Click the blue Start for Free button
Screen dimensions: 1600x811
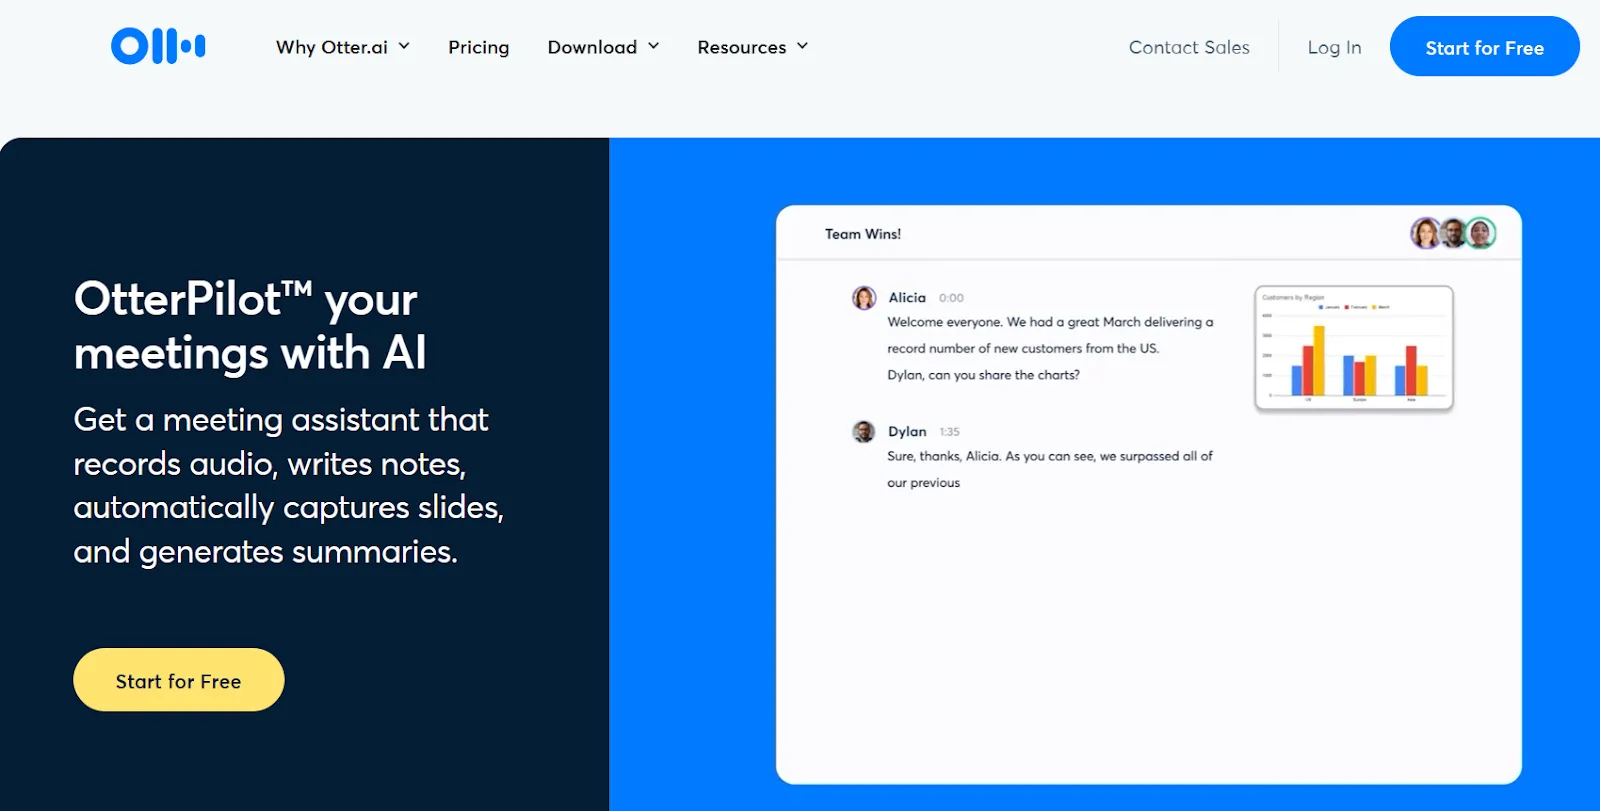click(1484, 46)
